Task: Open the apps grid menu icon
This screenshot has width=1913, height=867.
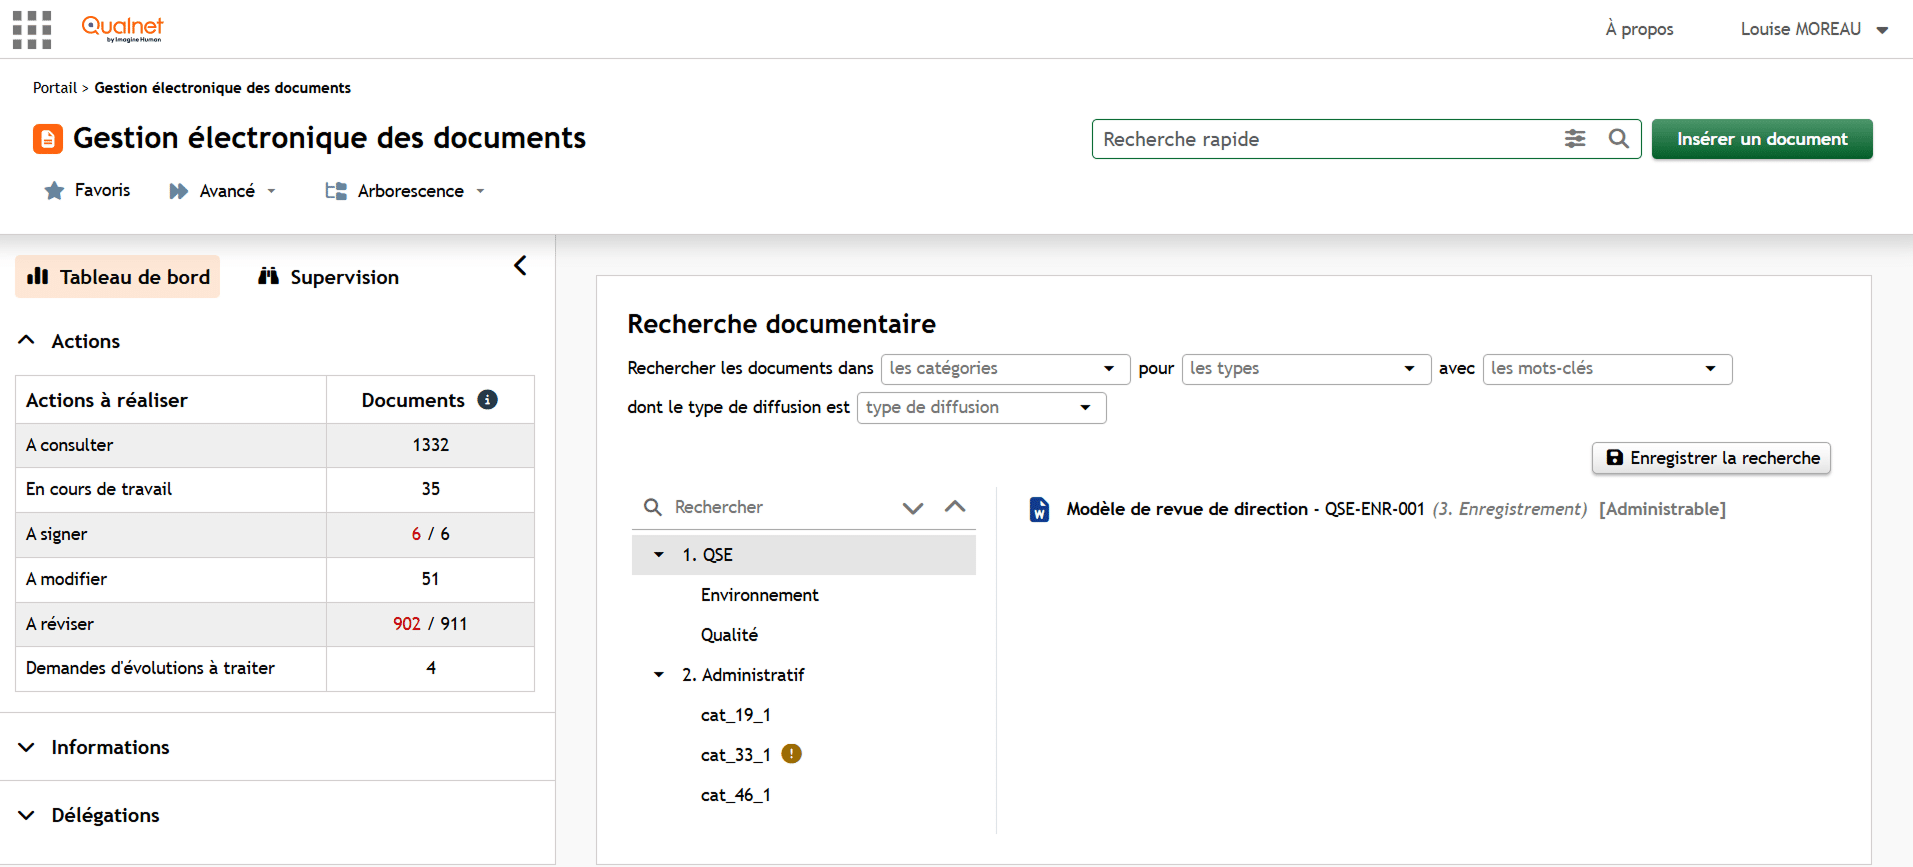Action: pos(32,30)
